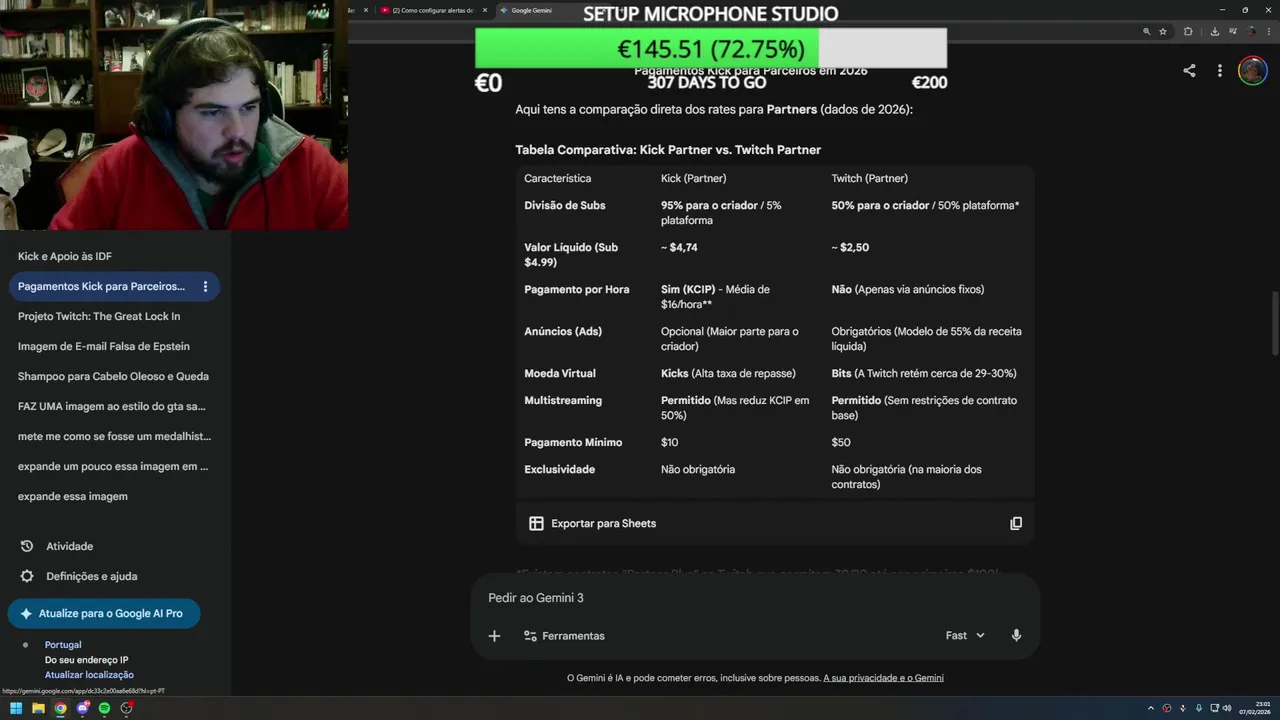The width and height of the screenshot is (1280, 720).
Task: Click the '$50' minimum payment cell
Action: click(841, 442)
